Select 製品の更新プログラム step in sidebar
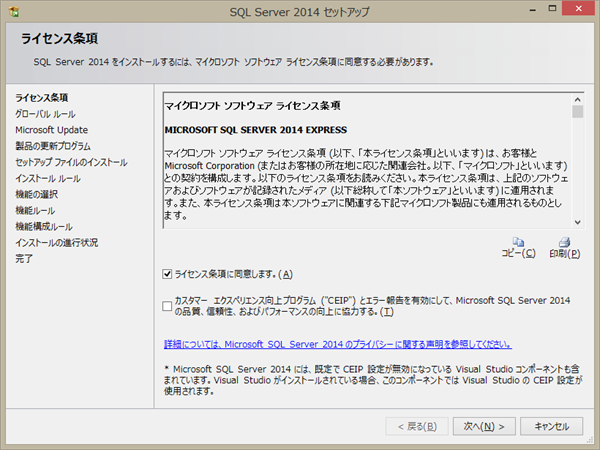This screenshot has width=600, height=450. coord(52,146)
